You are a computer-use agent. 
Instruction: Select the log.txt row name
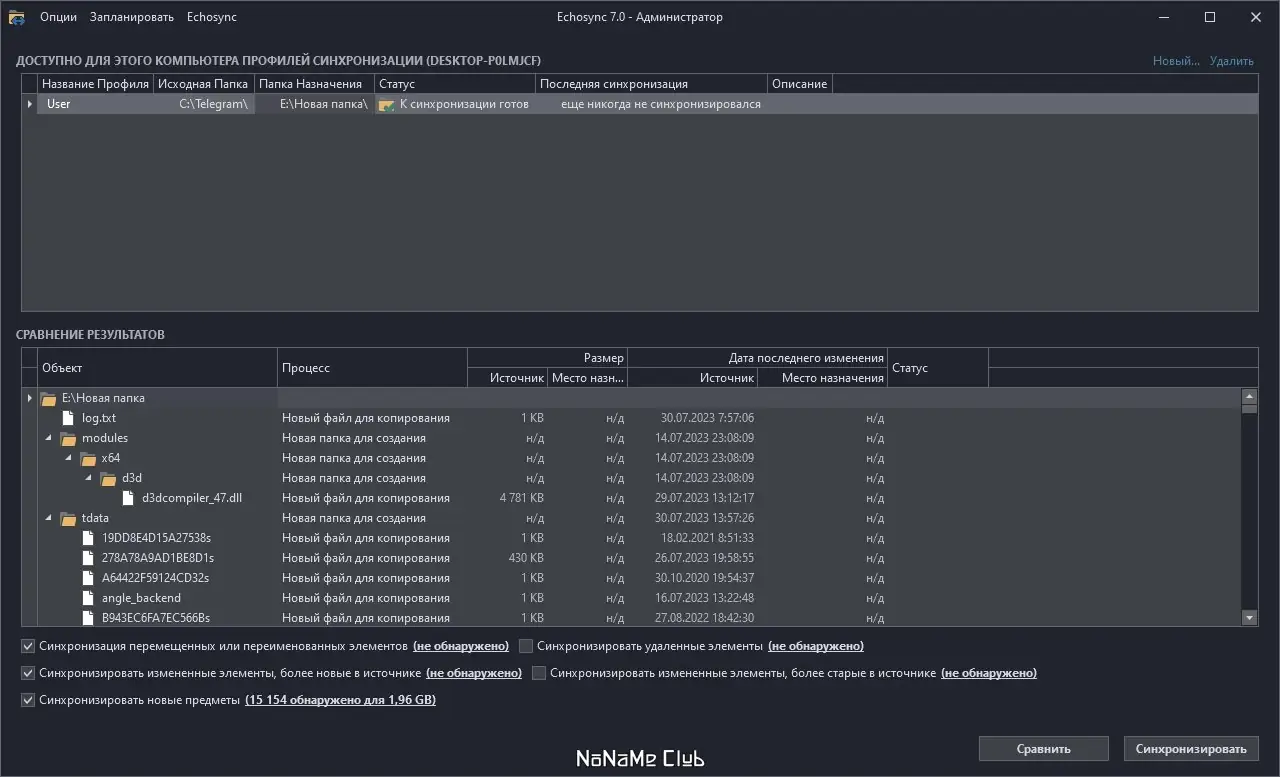tap(99, 418)
